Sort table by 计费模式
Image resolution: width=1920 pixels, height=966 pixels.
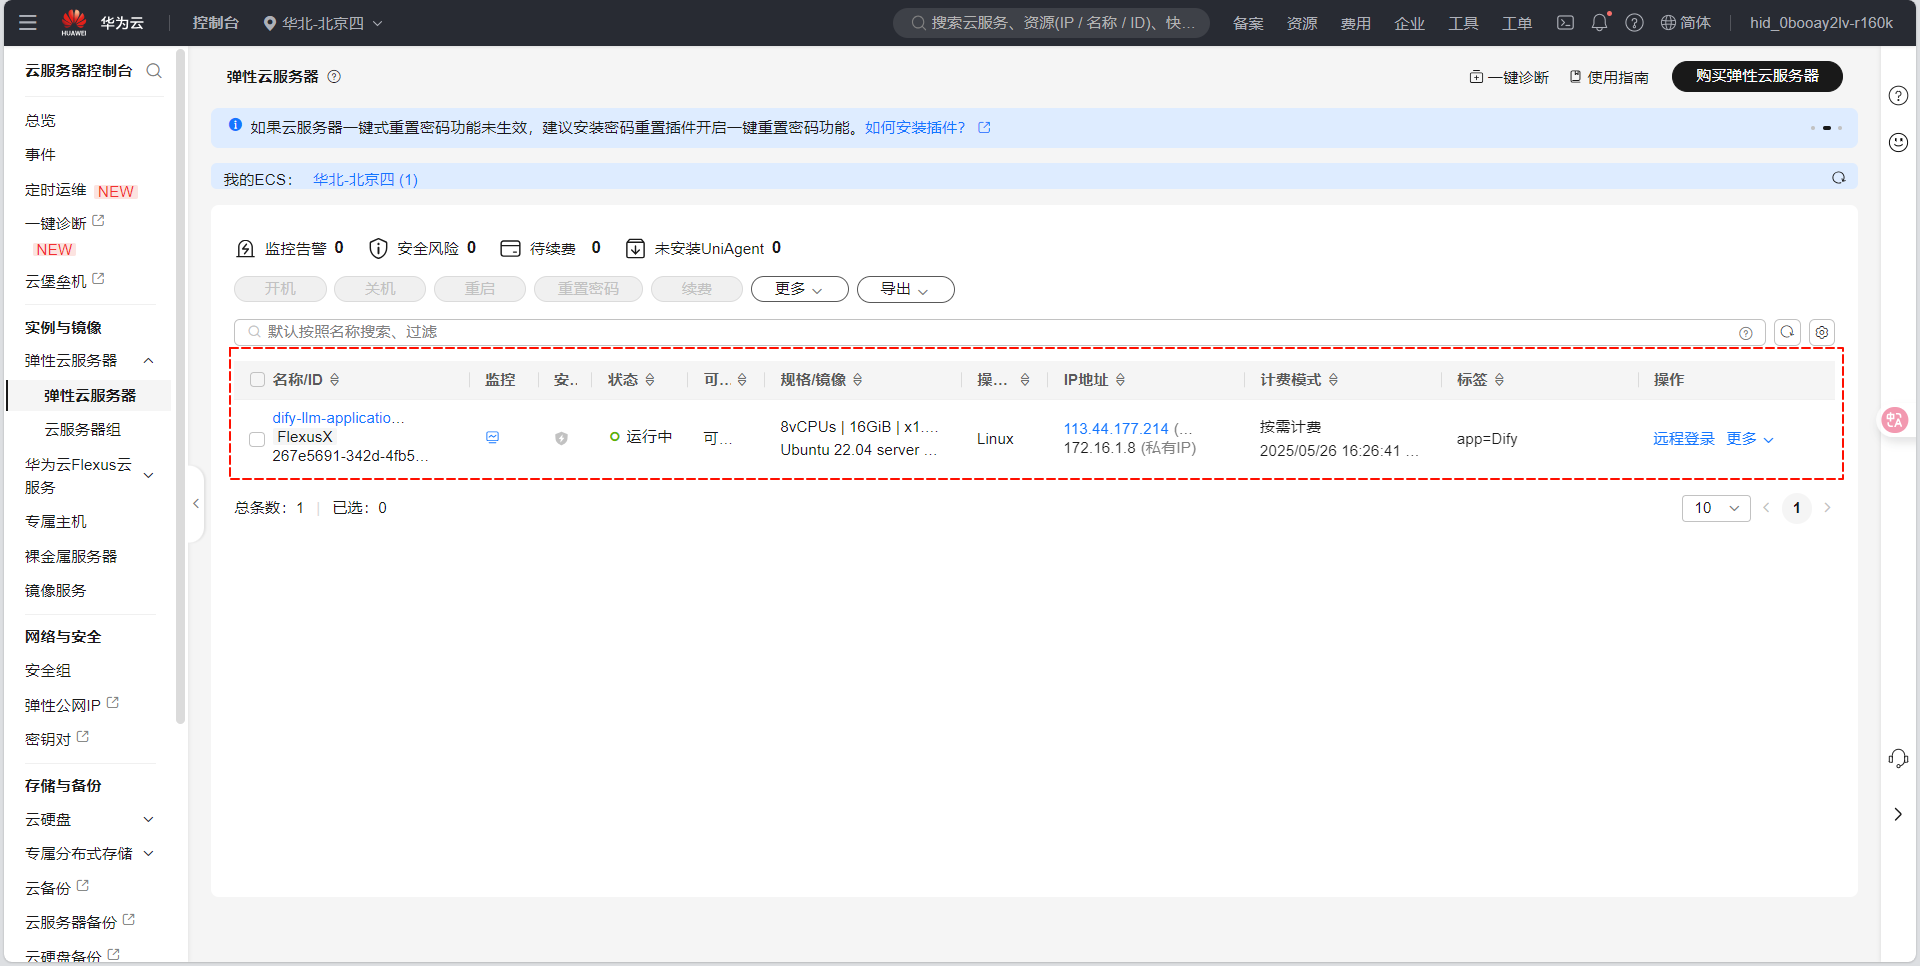coord(1333,380)
